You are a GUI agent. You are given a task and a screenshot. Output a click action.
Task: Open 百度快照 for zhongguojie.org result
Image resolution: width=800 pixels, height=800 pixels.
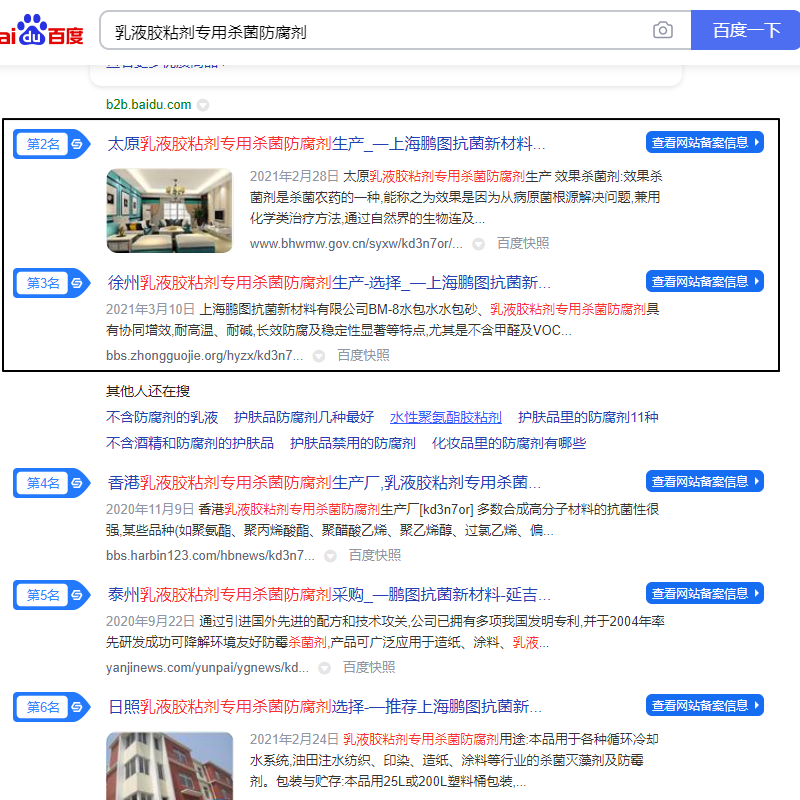(363, 355)
